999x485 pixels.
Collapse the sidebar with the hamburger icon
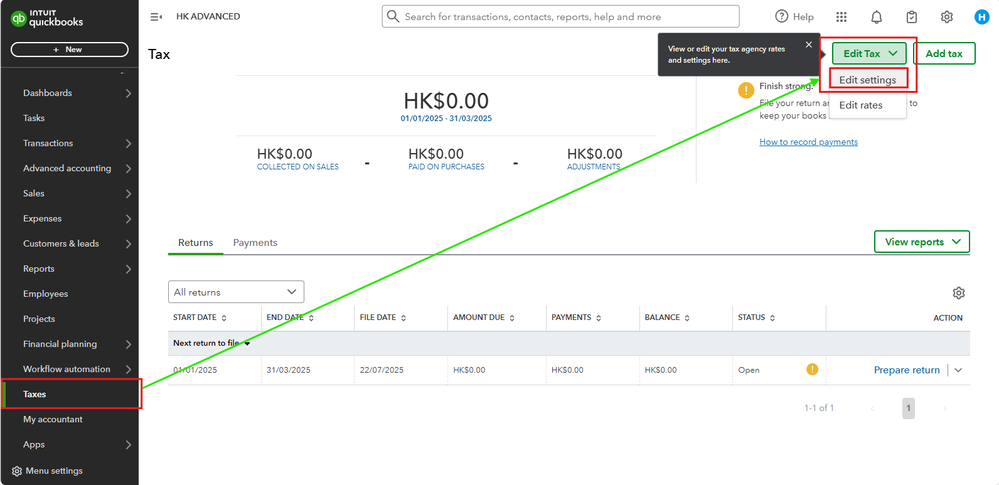[156, 17]
